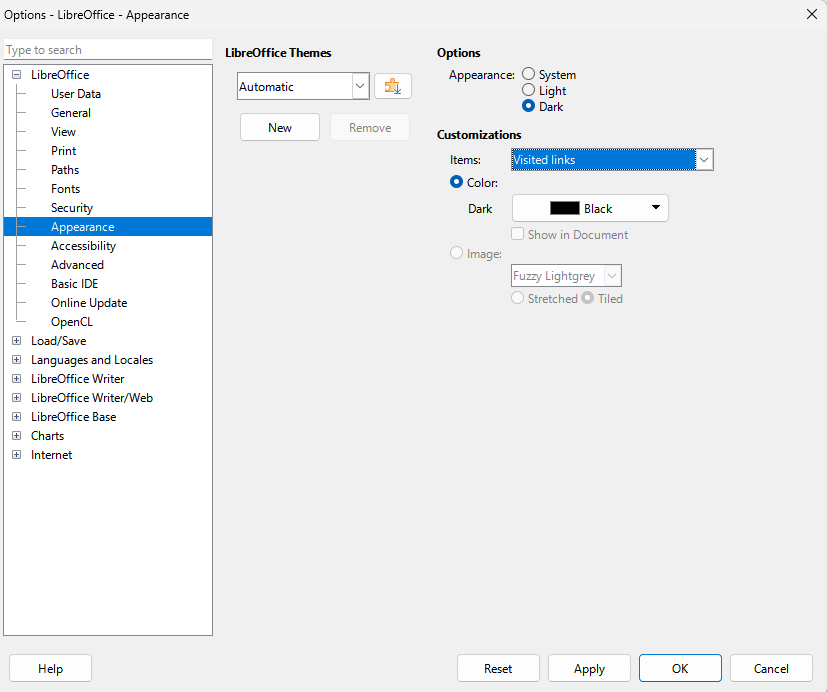This screenshot has height=692, width=827.
Task: Open the User Data settings page
Action: point(76,94)
